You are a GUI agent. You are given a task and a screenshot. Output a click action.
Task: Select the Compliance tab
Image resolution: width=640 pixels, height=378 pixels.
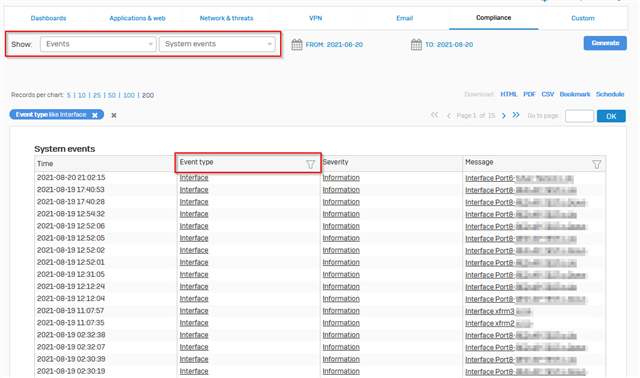point(493,18)
